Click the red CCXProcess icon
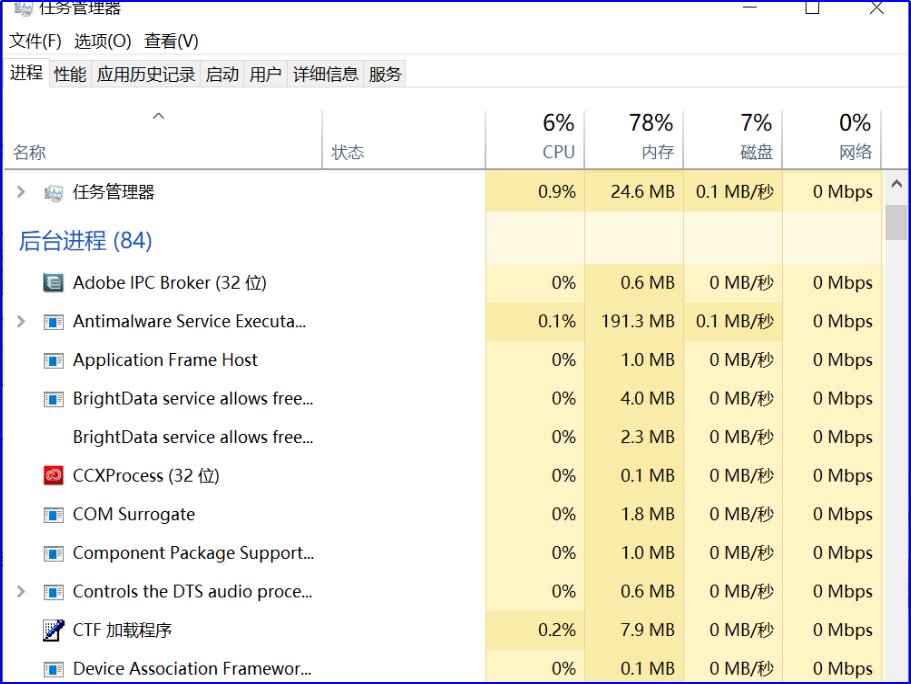This screenshot has height=684, width=911. tap(54, 476)
